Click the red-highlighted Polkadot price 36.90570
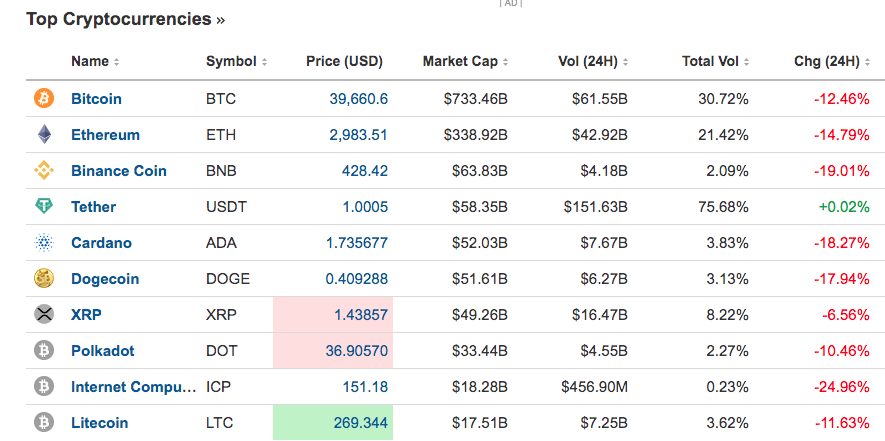885x441 pixels. (x=357, y=351)
